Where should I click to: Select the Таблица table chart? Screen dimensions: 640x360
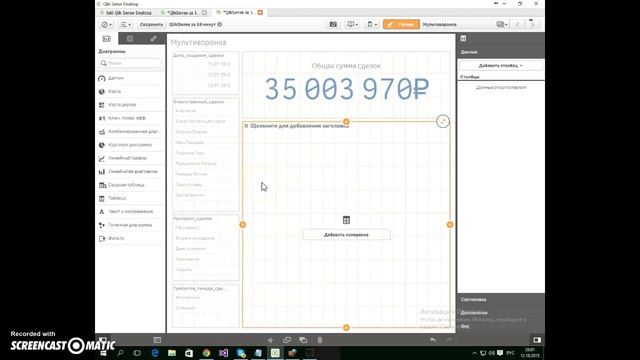[x=130, y=198]
